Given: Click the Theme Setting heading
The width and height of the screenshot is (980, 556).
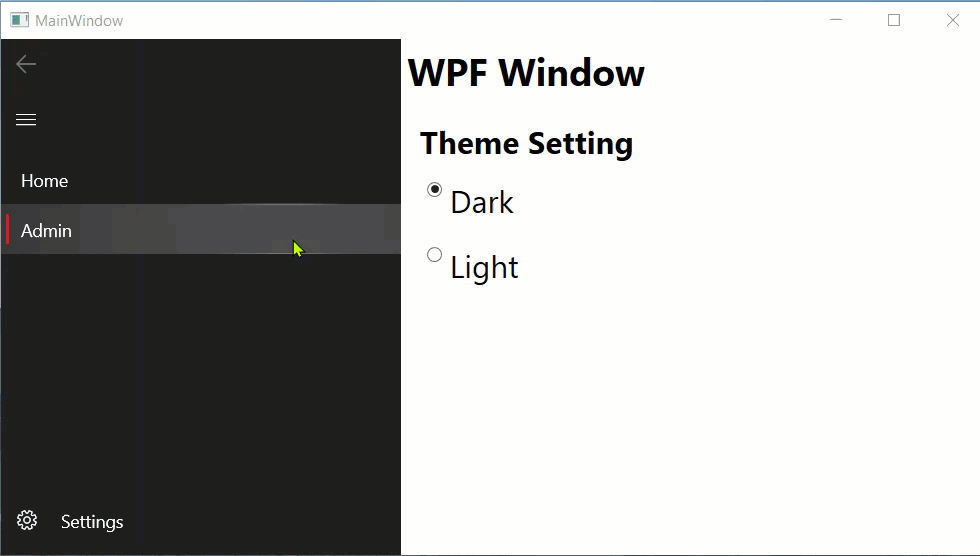Looking at the screenshot, I should click(x=526, y=143).
